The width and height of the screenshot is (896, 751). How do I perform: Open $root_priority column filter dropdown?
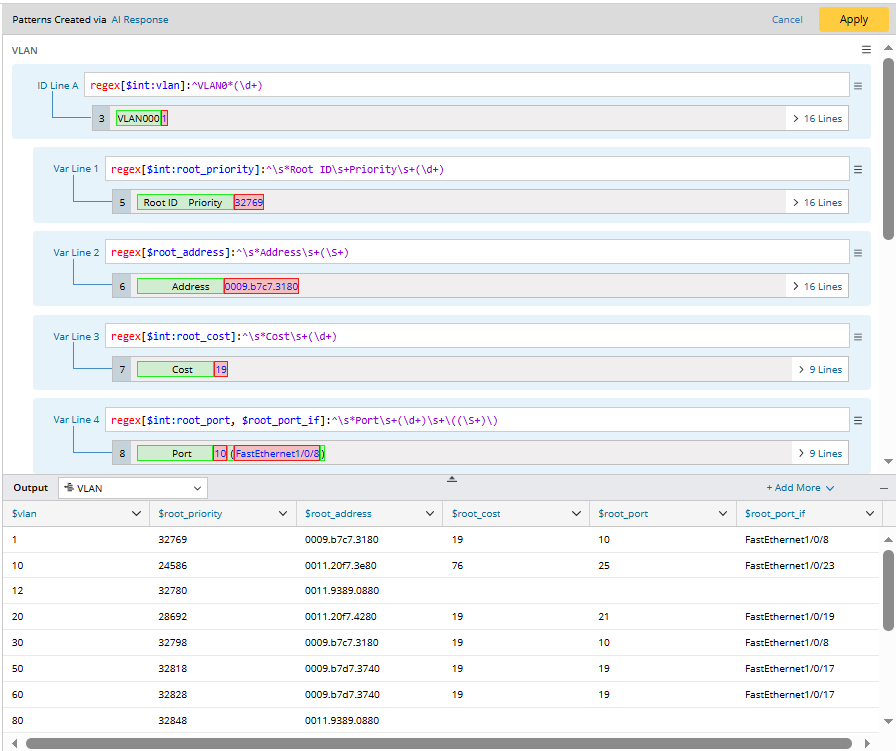click(x=284, y=514)
